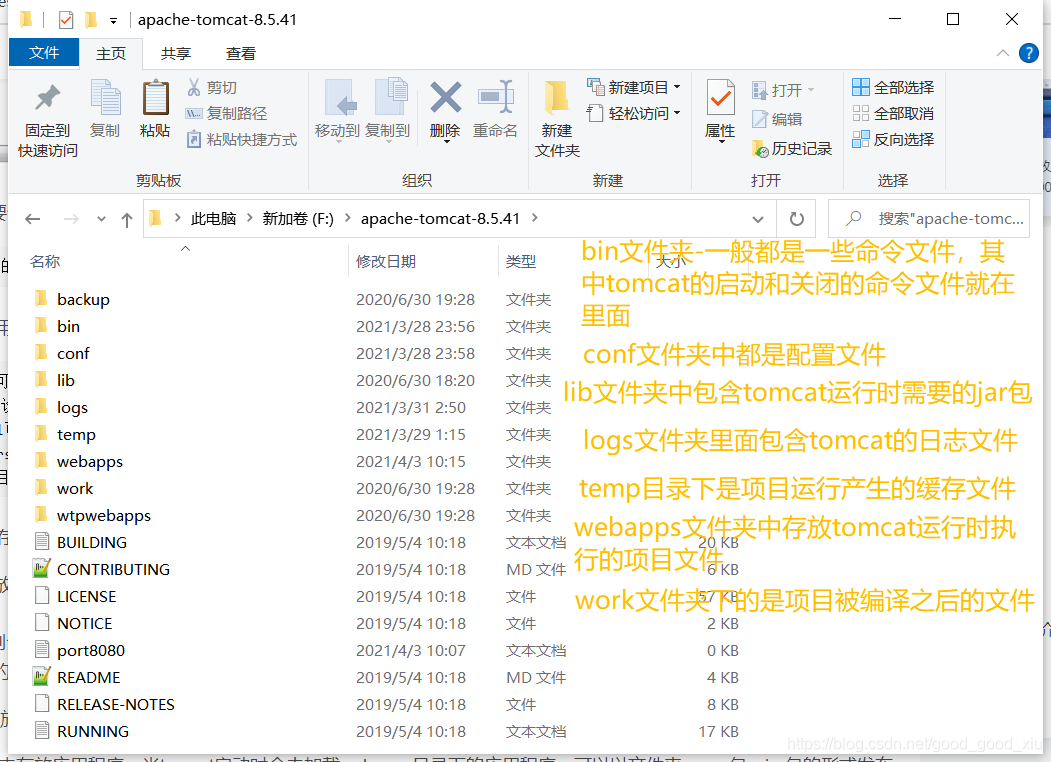Click the Refresh icon next to address bar
The height and width of the screenshot is (762, 1051).
(x=796, y=218)
